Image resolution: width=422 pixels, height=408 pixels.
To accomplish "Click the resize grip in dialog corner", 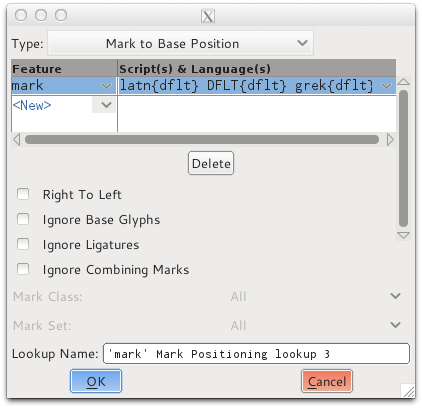I will (x=408, y=391).
